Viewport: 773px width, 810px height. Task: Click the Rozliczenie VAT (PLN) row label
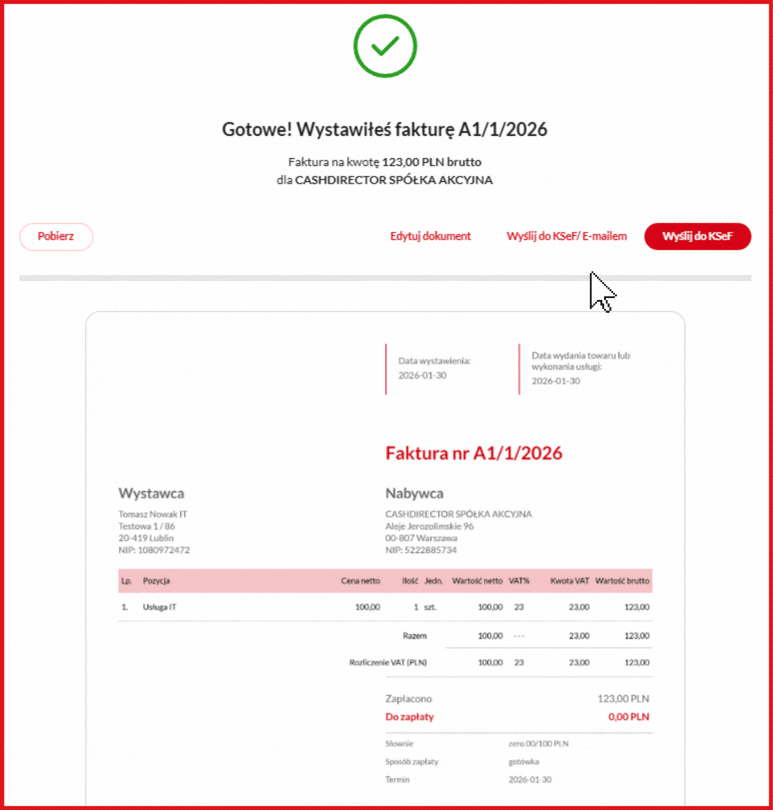pos(388,663)
